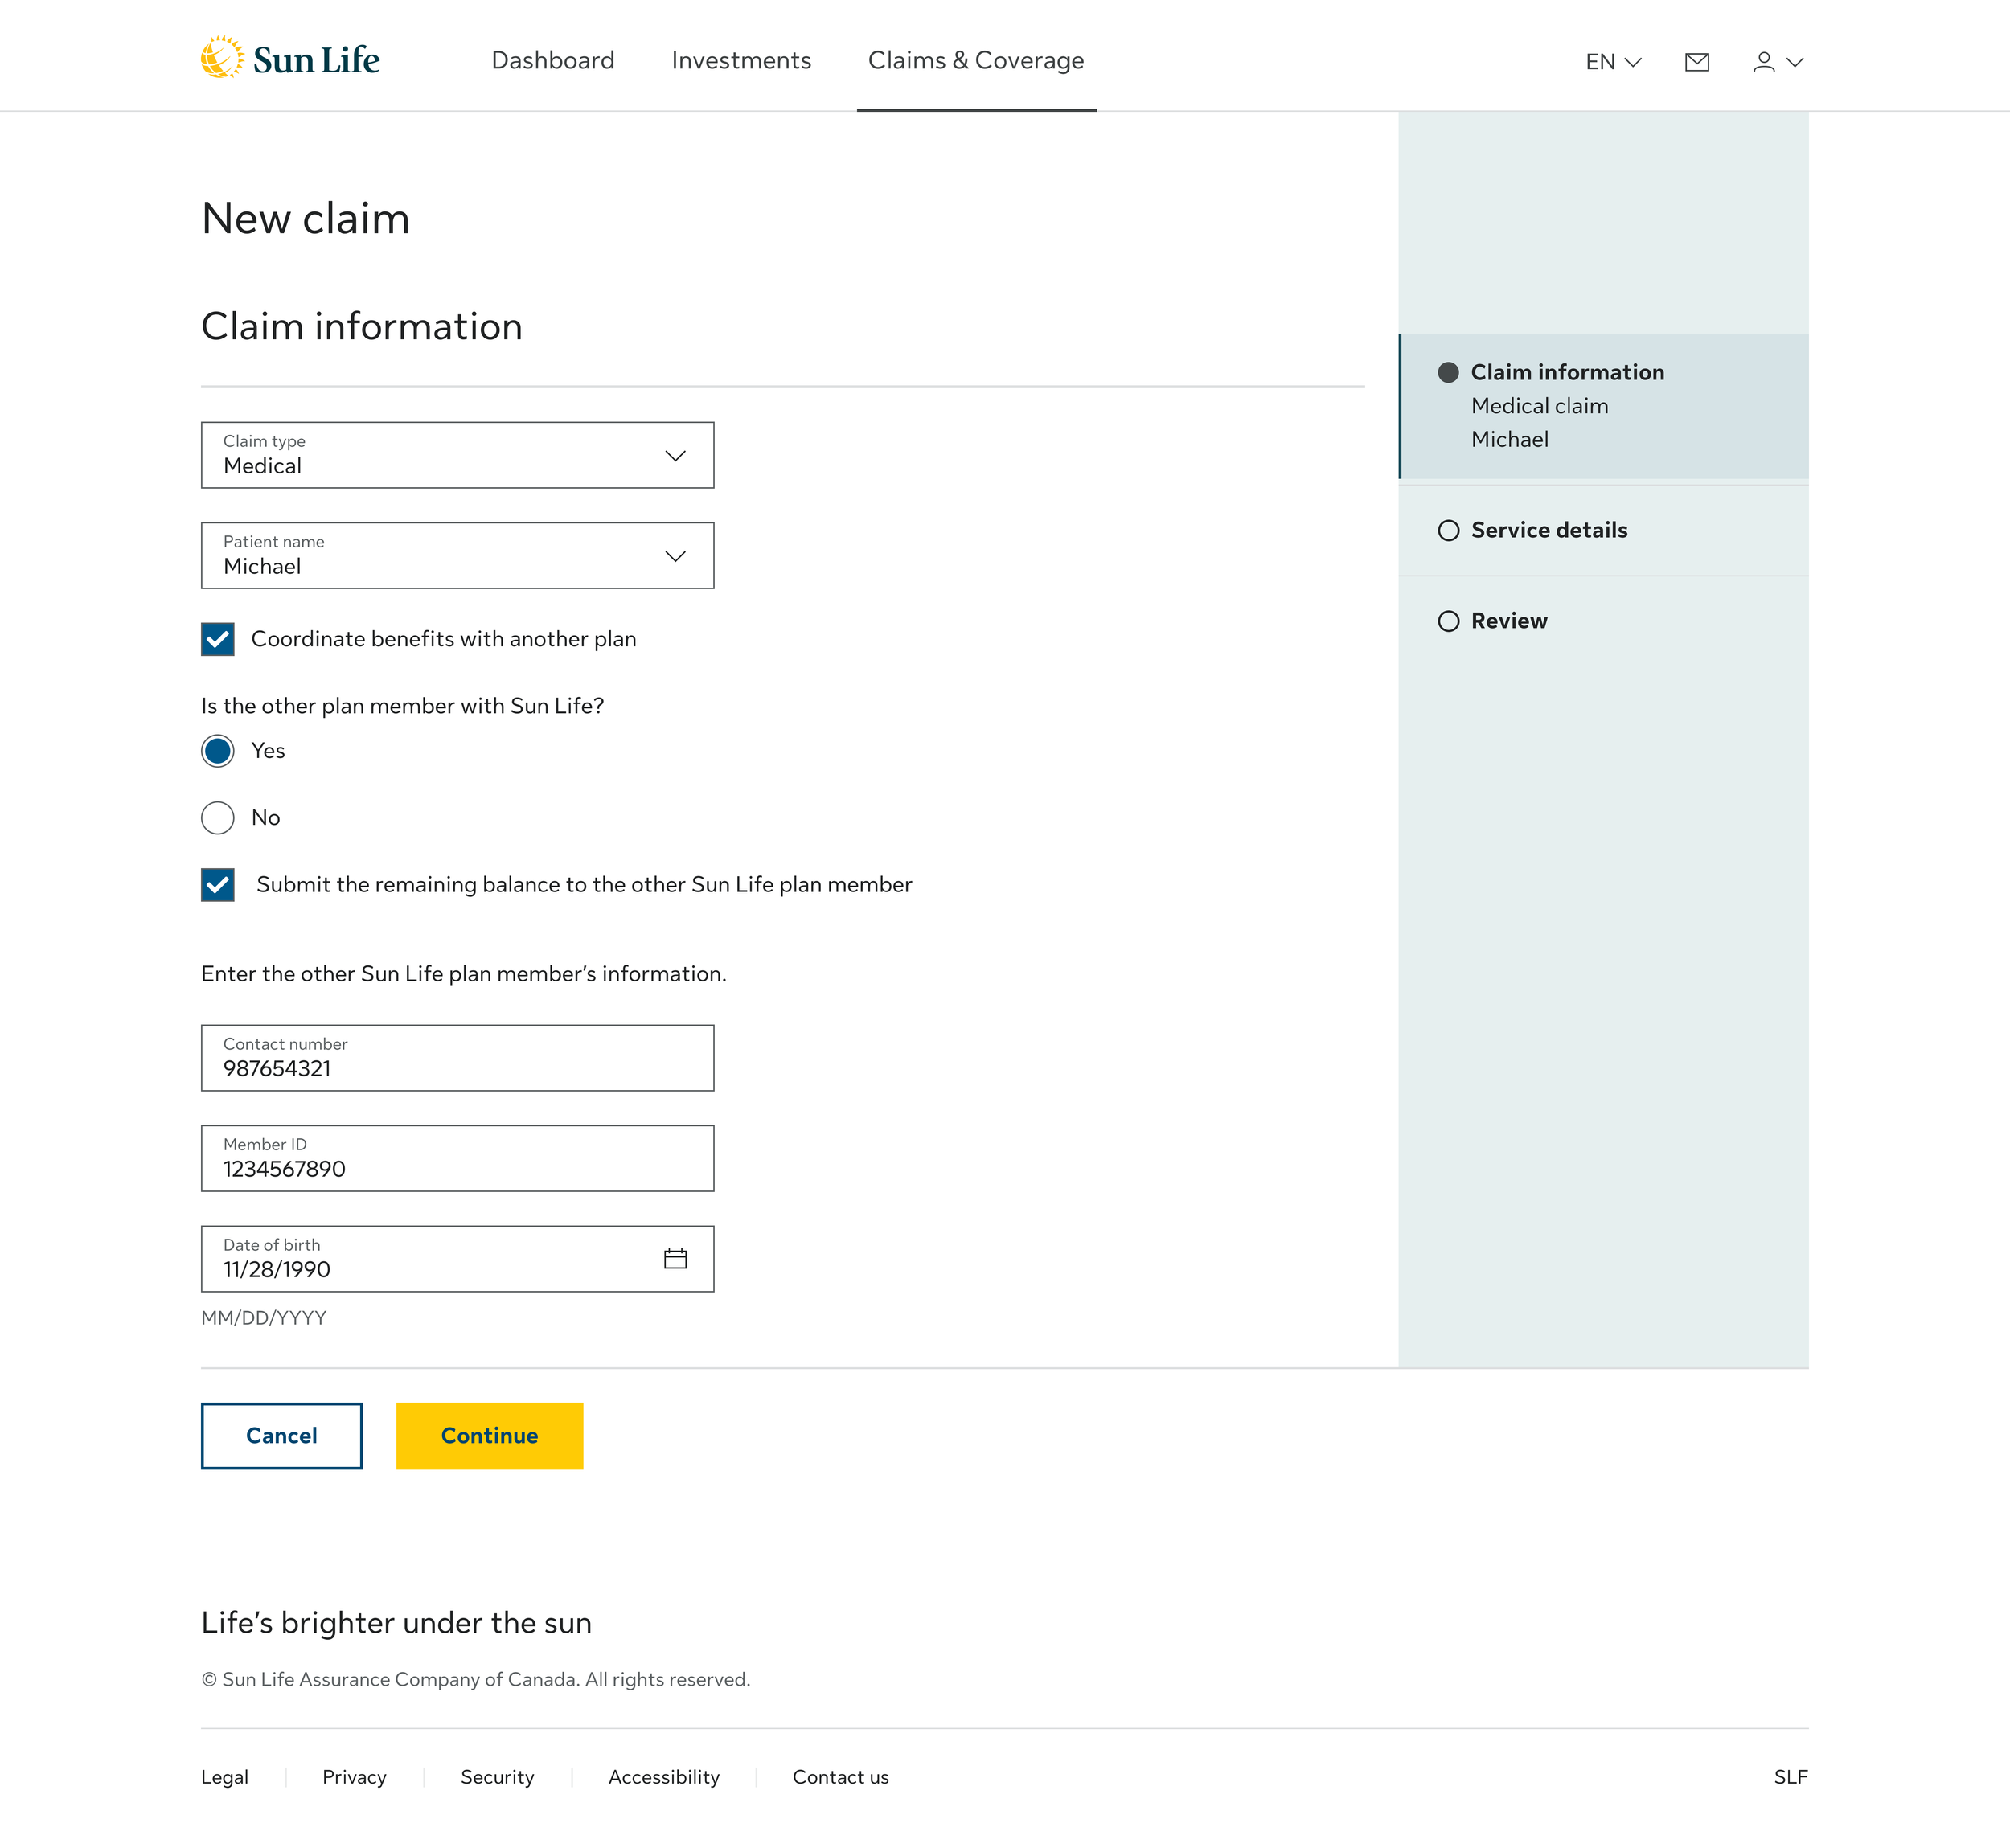Click the Service details step label
Viewport: 2010px width, 1848px height.
(1549, 530)
